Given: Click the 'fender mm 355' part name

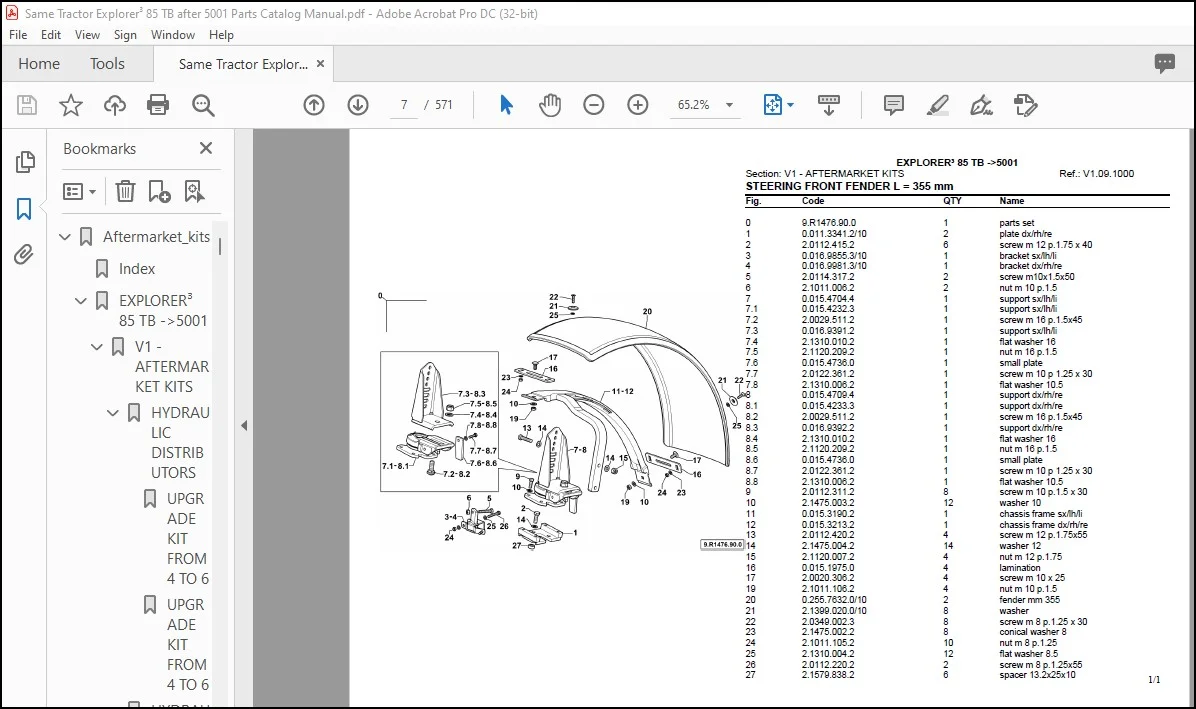Looking at the screenshot, I should (1029, 600).
